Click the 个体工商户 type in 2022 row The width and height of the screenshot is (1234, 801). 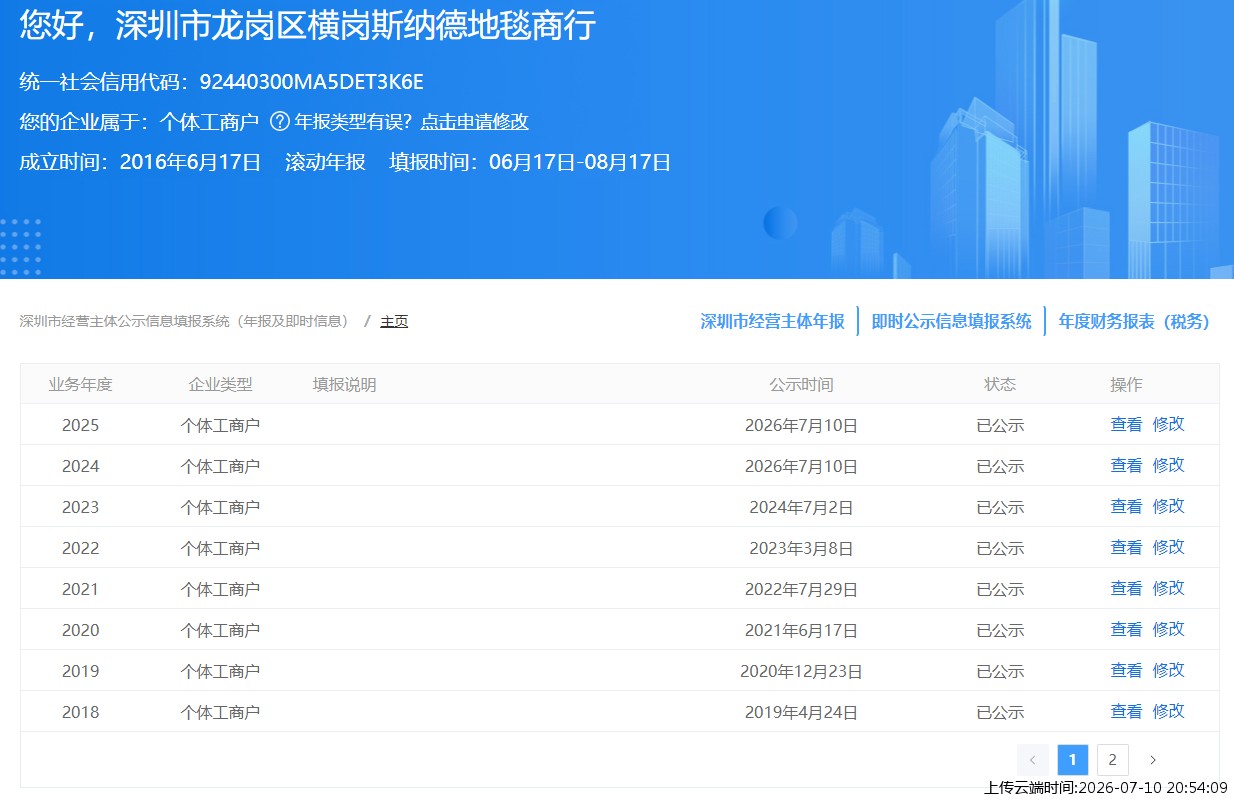click(x=220, y=548)
